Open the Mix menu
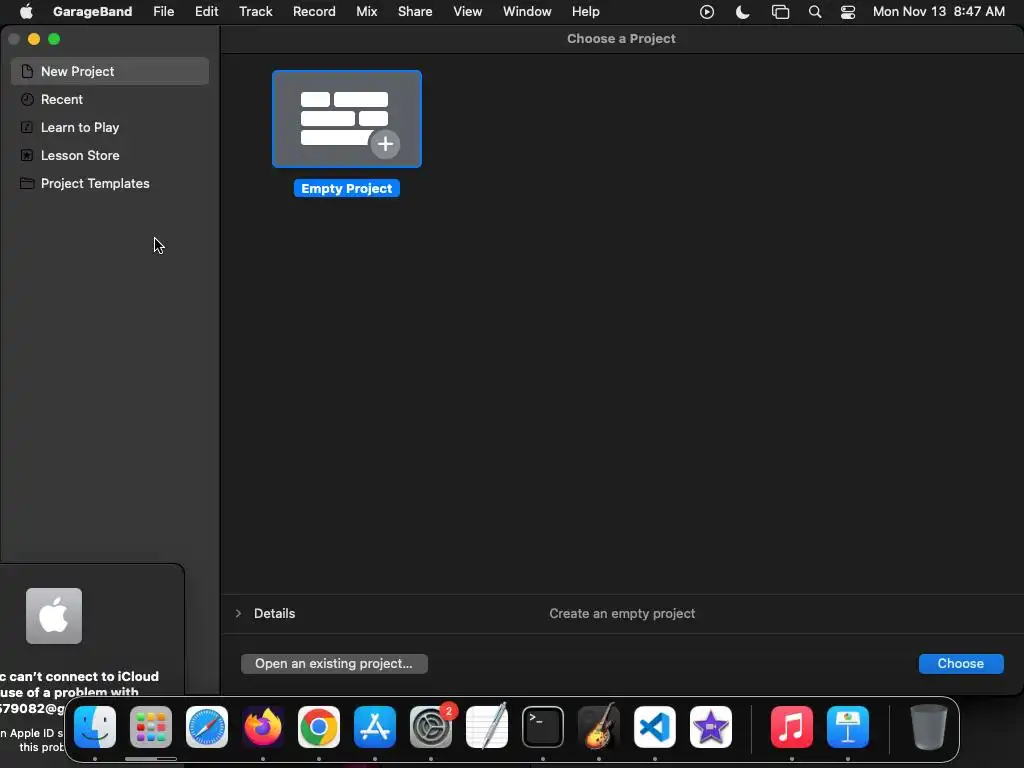 366,12
